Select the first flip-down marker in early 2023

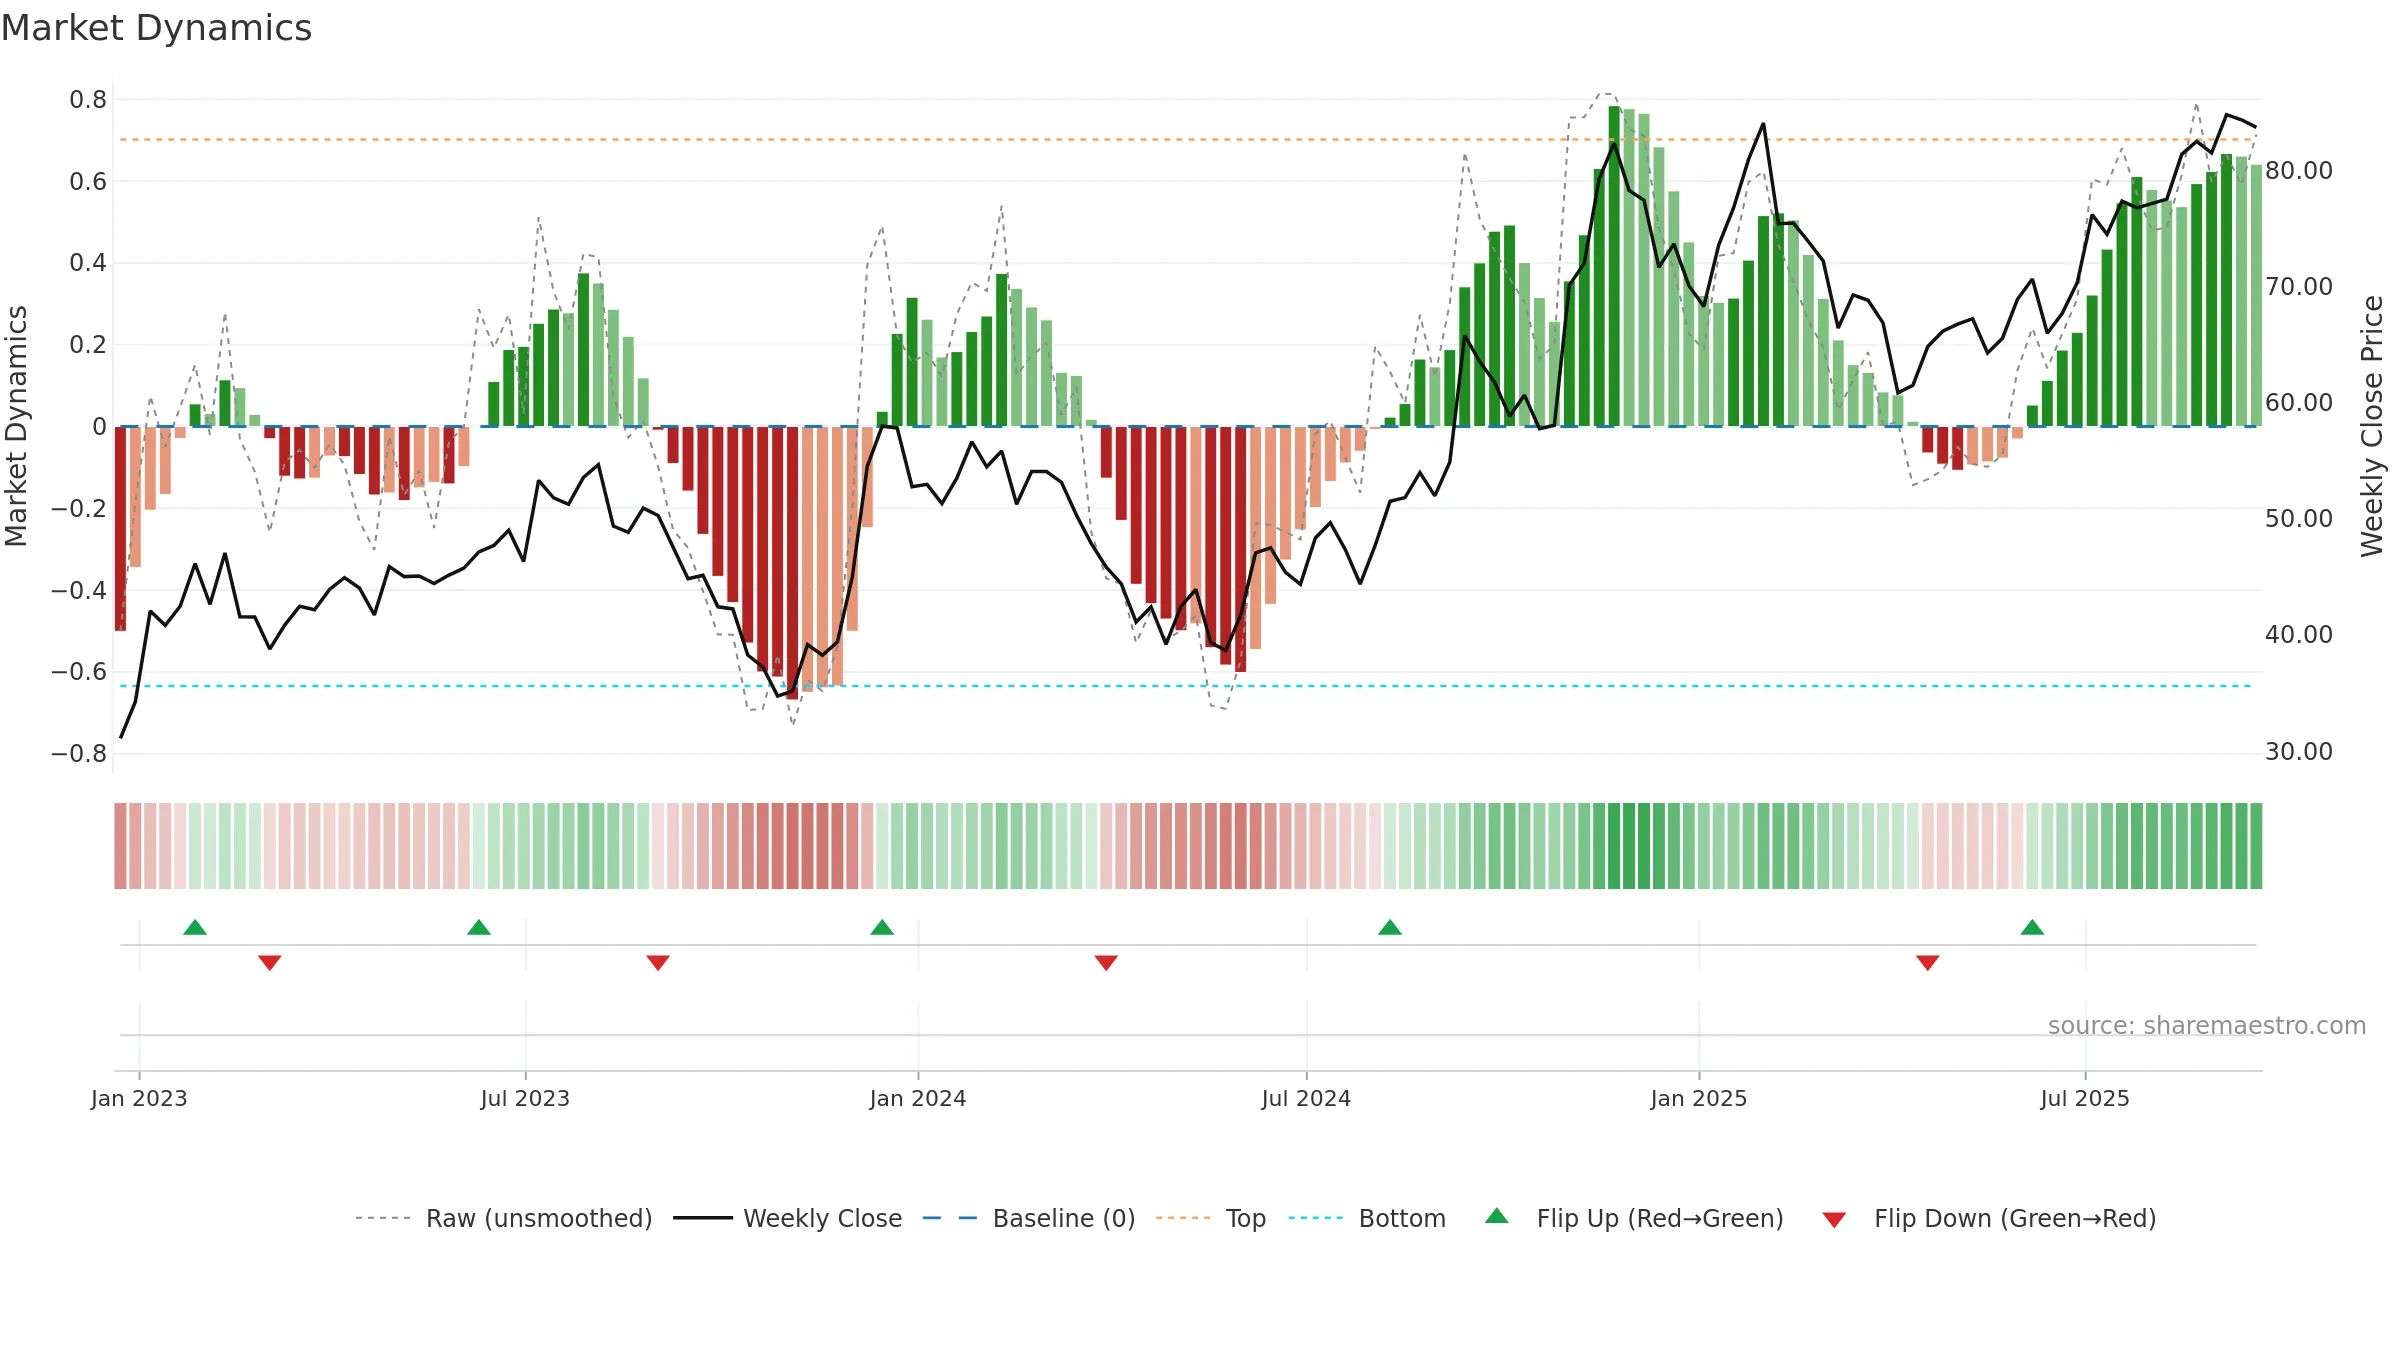[270, 963]
